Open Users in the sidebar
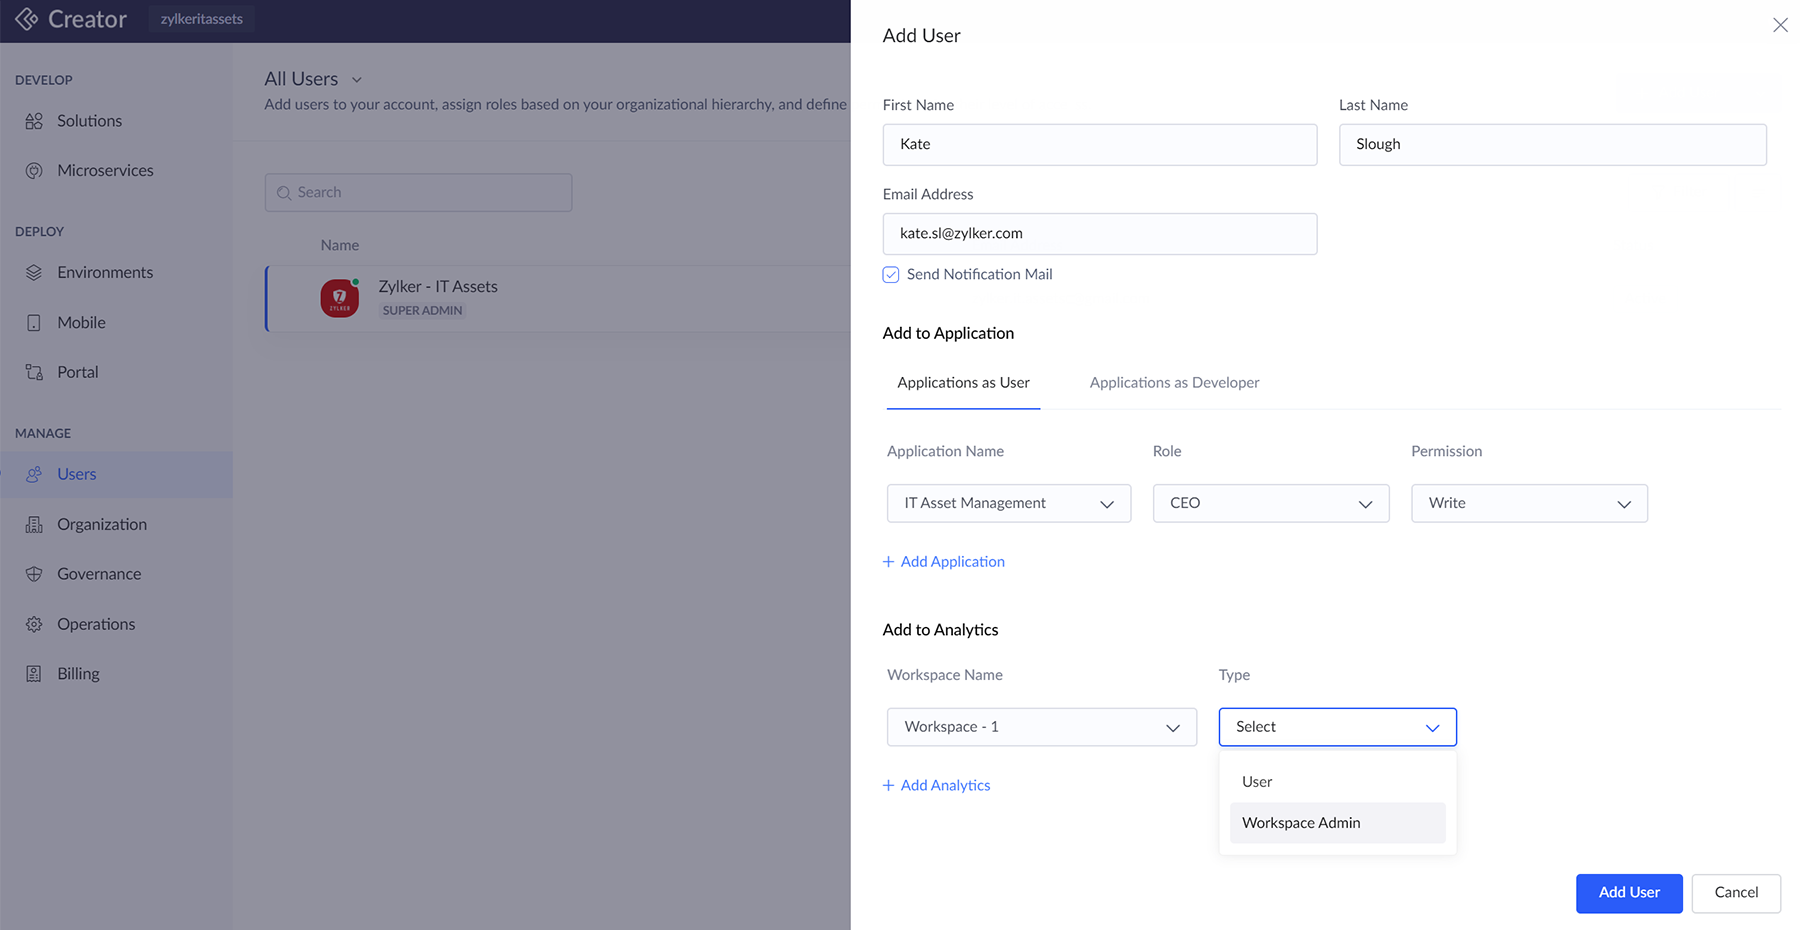The height and width of the screenshot is (930, 1800). point(116,475)
